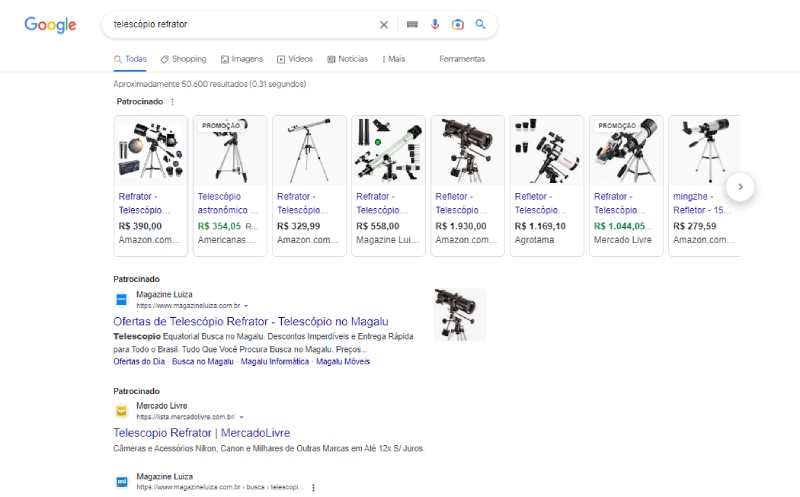Viewport: 800px width, 497px height.
Task: Start voice search with microphone icon
Action: pyautogui.click(x=435, y=25)
